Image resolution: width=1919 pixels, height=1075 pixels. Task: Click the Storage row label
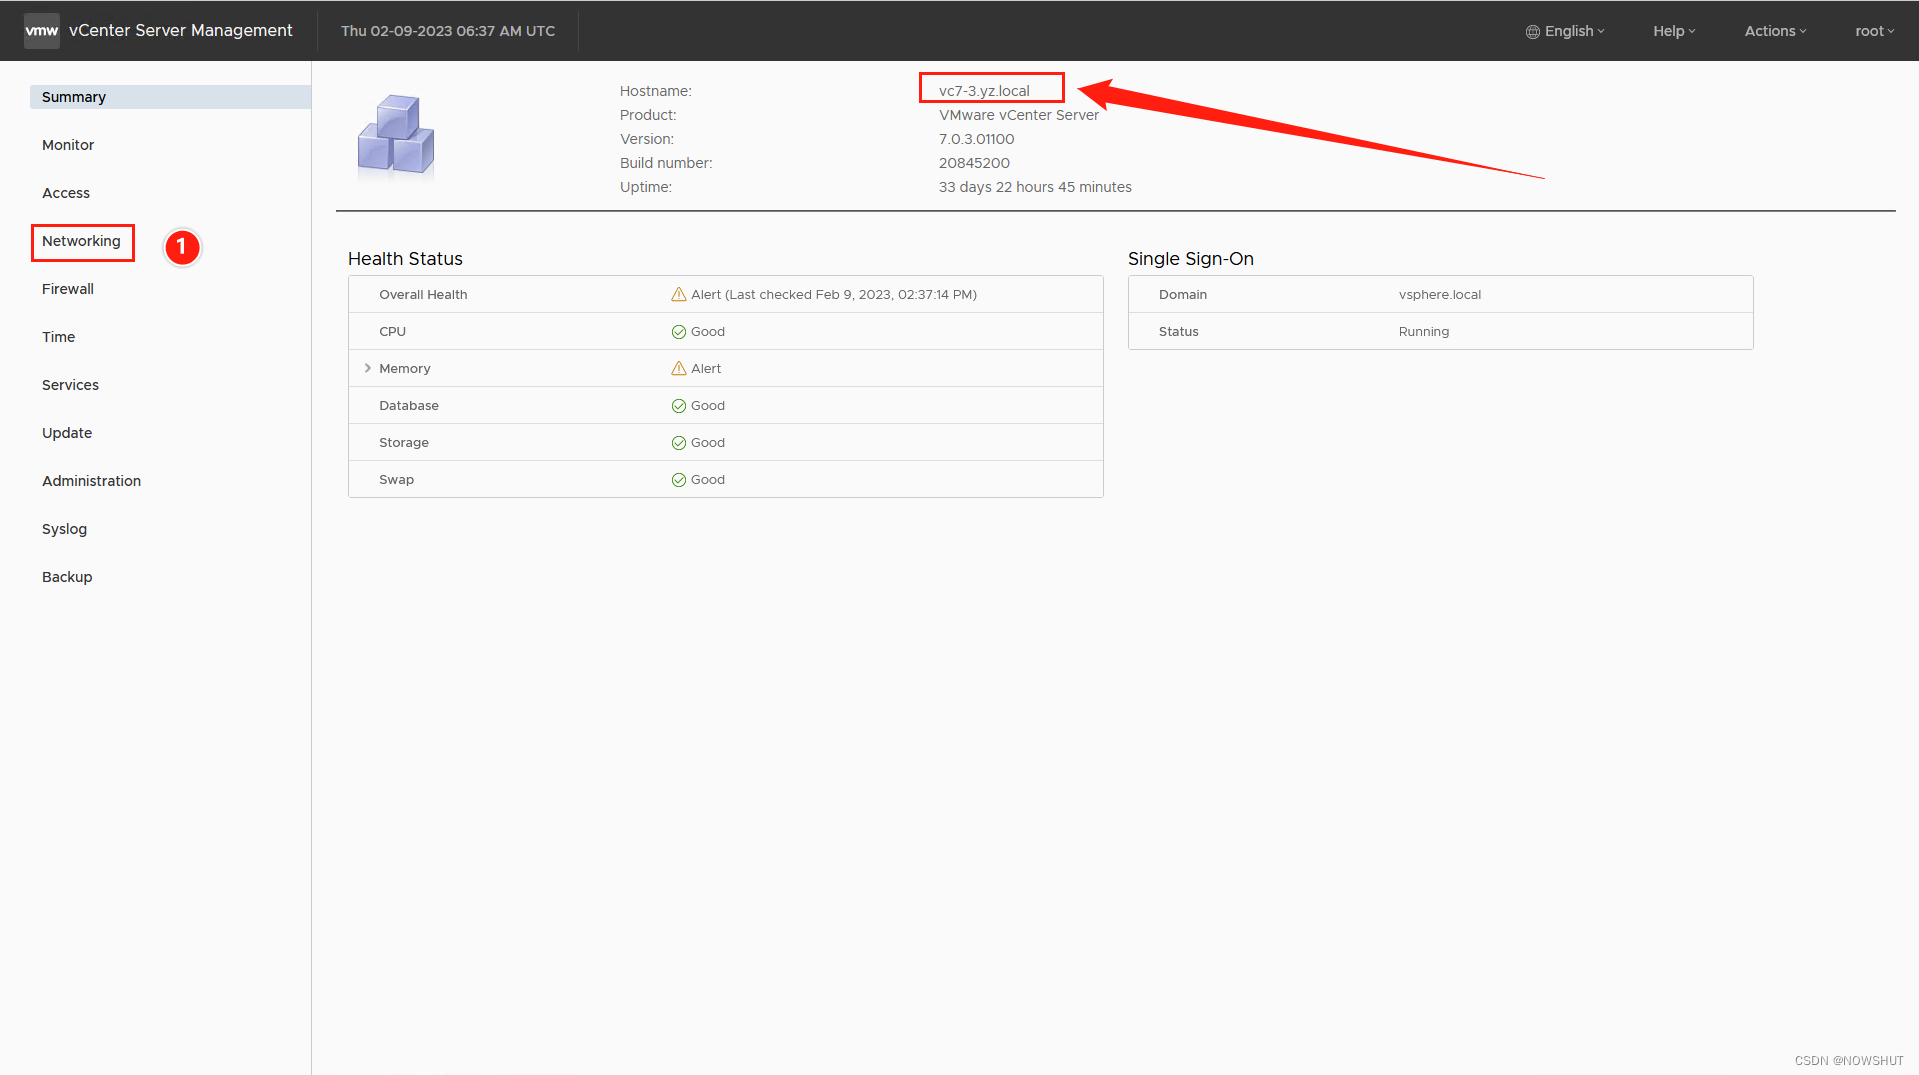(x=403, y=443)
